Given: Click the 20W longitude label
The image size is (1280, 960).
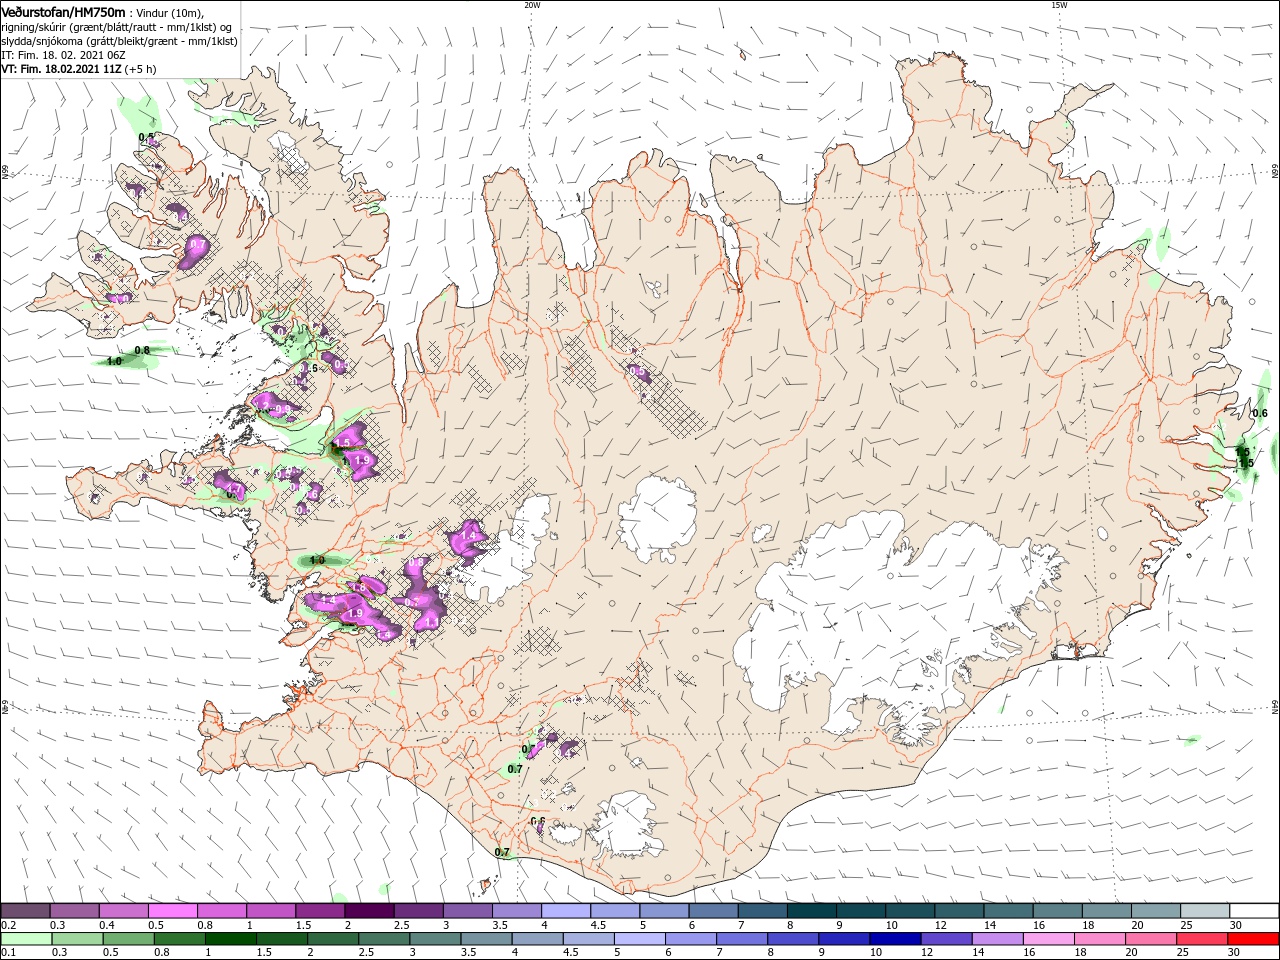Looking at the screenshot, I should (532, 4).
